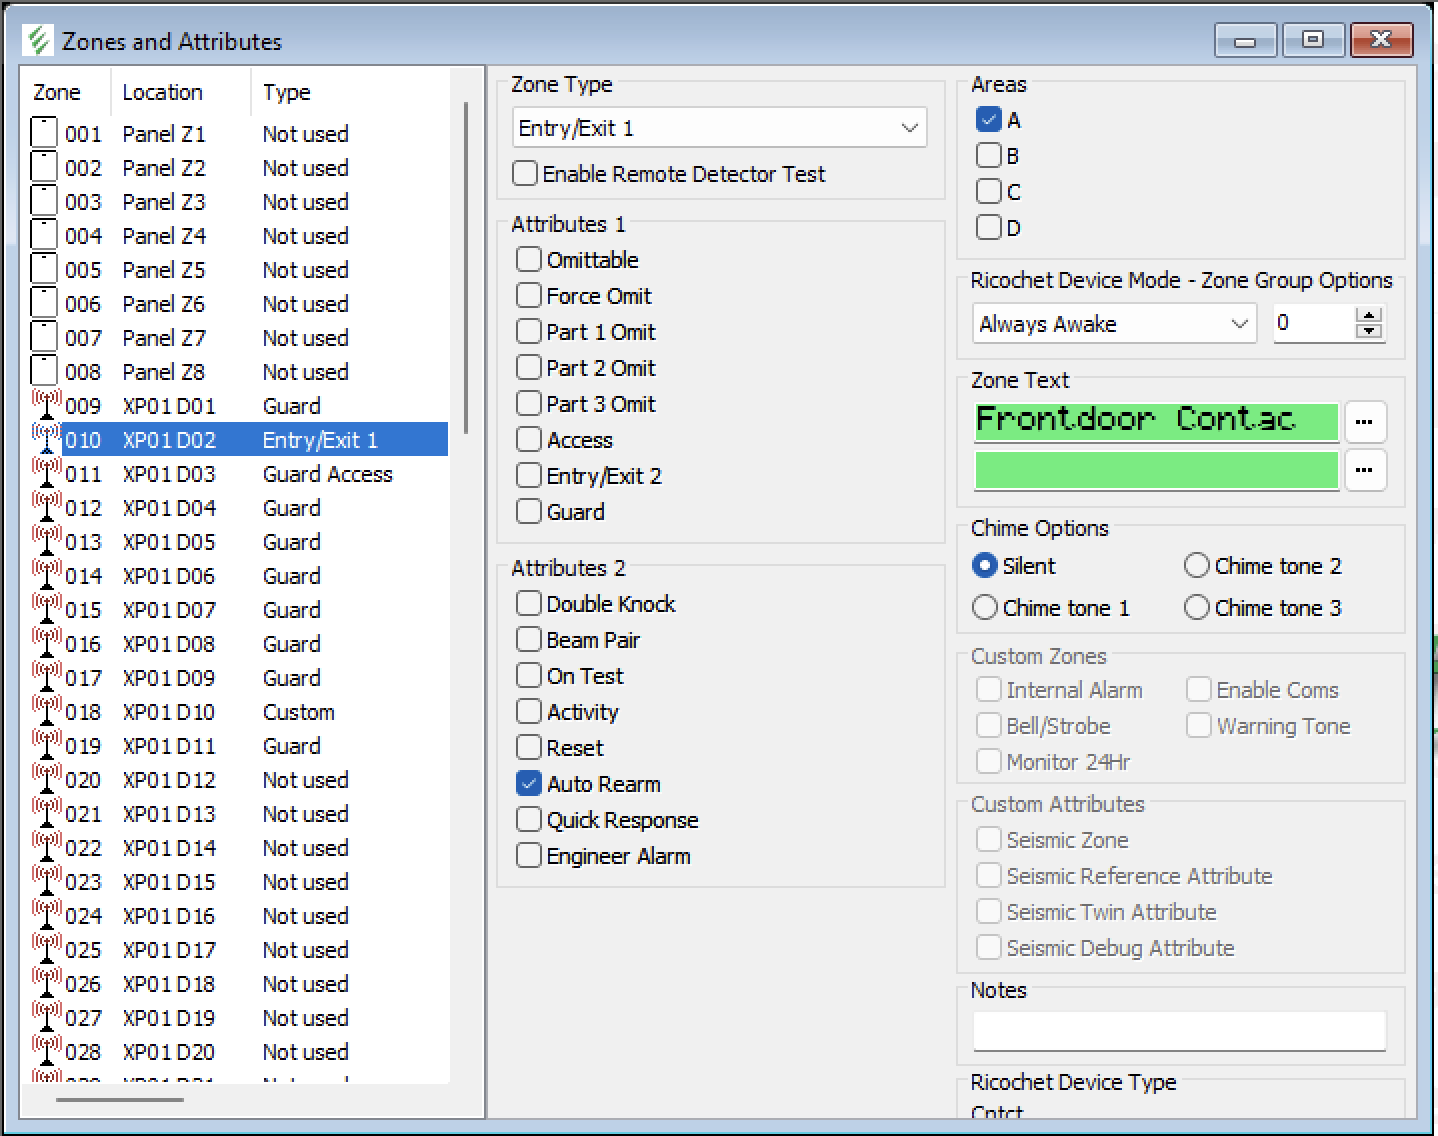This screenshot has height=1136, width=1438.
Task: Open the Zone Type dropdown
Action: 720,128
